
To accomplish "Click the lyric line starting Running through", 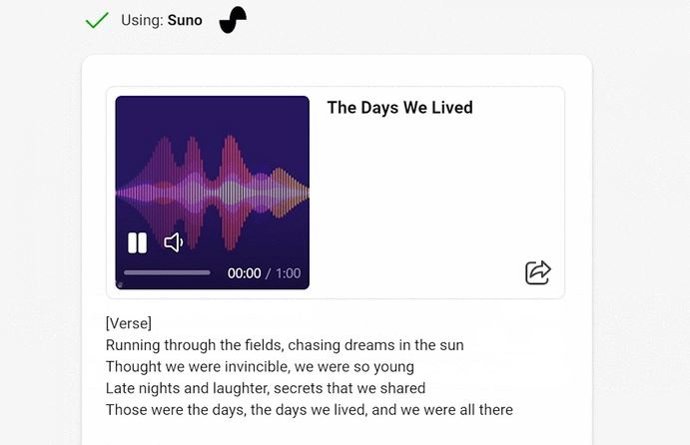I will tap(284, 345).
